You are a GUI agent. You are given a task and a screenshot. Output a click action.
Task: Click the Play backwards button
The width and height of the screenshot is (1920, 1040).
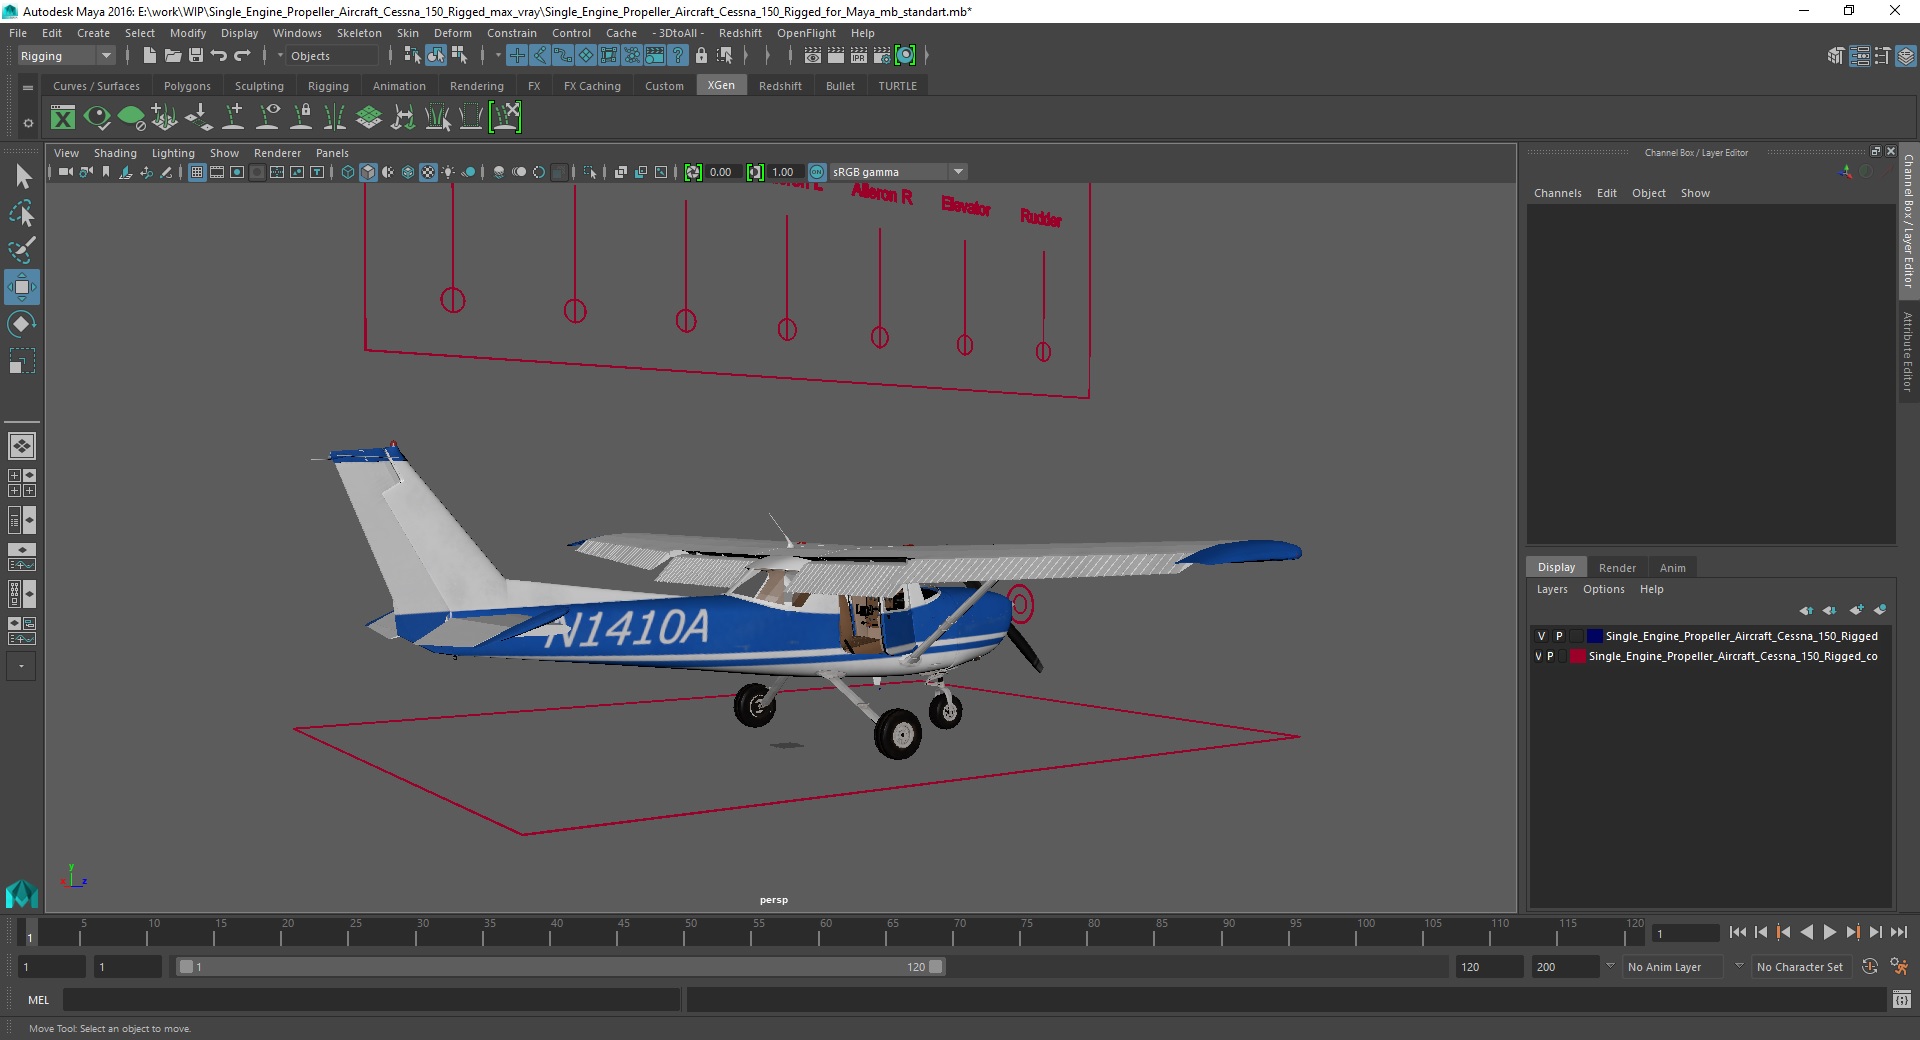(x=1806, y=932)
